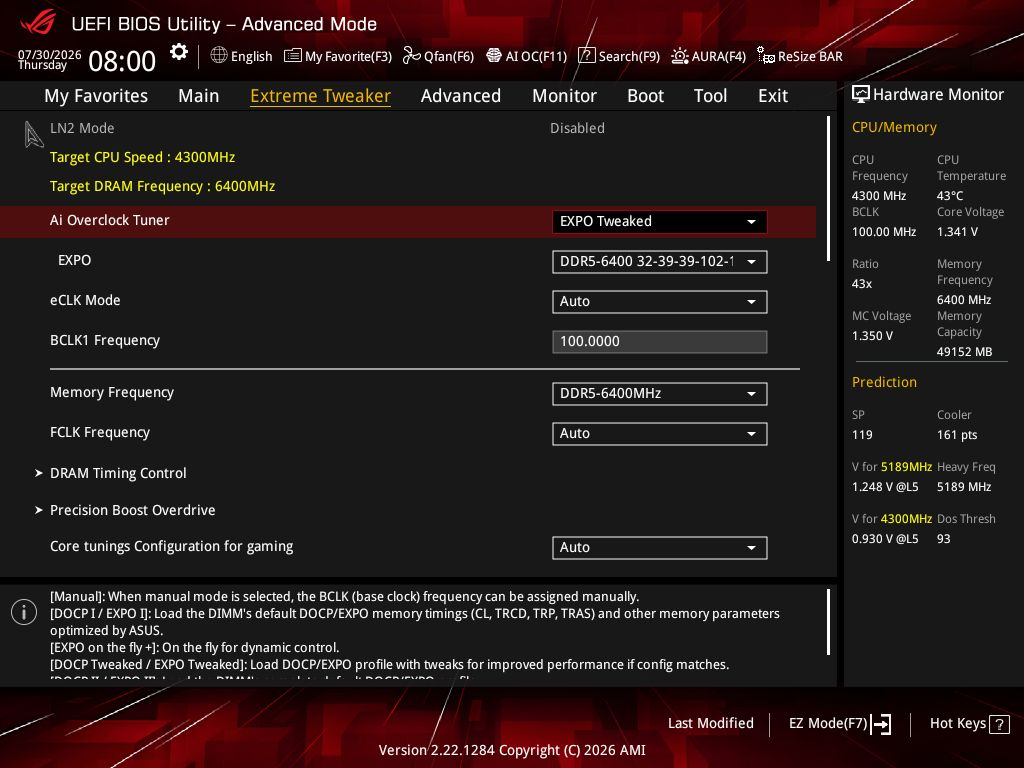Click the 100.00 MHz BCLK value
This screenshot has height=768, width=1024.
884,232
